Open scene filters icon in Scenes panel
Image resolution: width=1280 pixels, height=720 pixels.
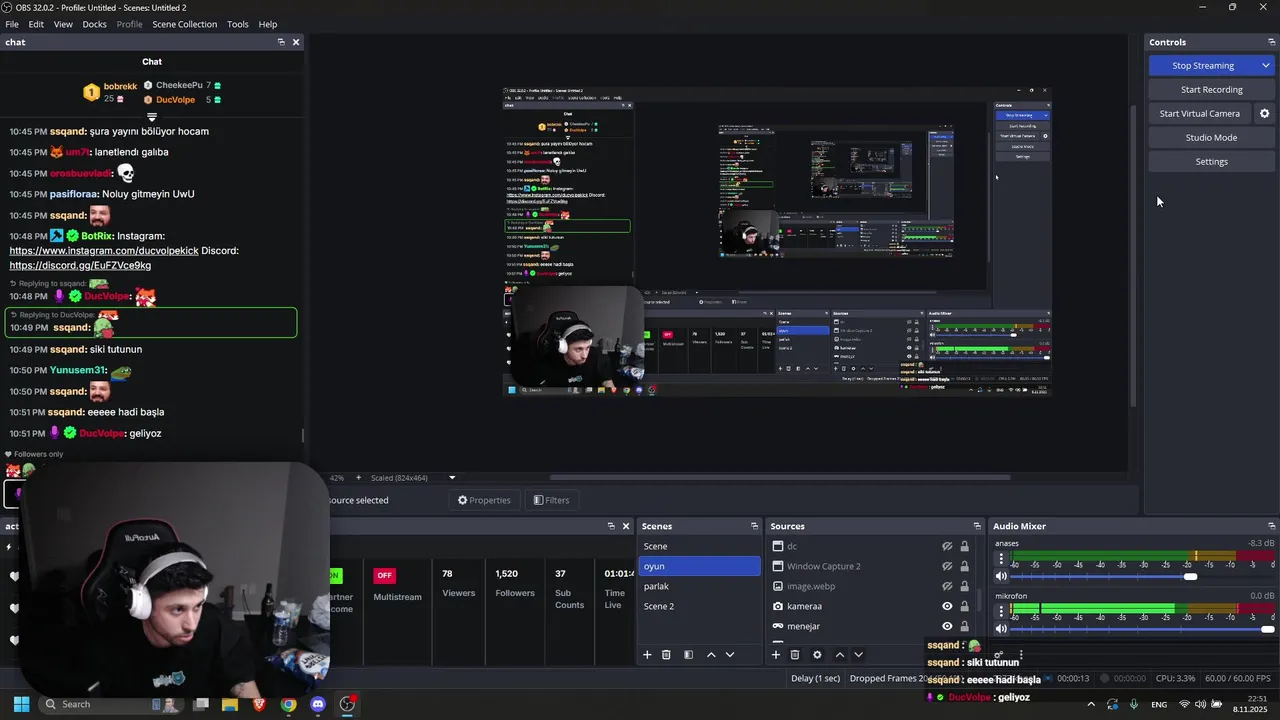[x=688, y=655]
